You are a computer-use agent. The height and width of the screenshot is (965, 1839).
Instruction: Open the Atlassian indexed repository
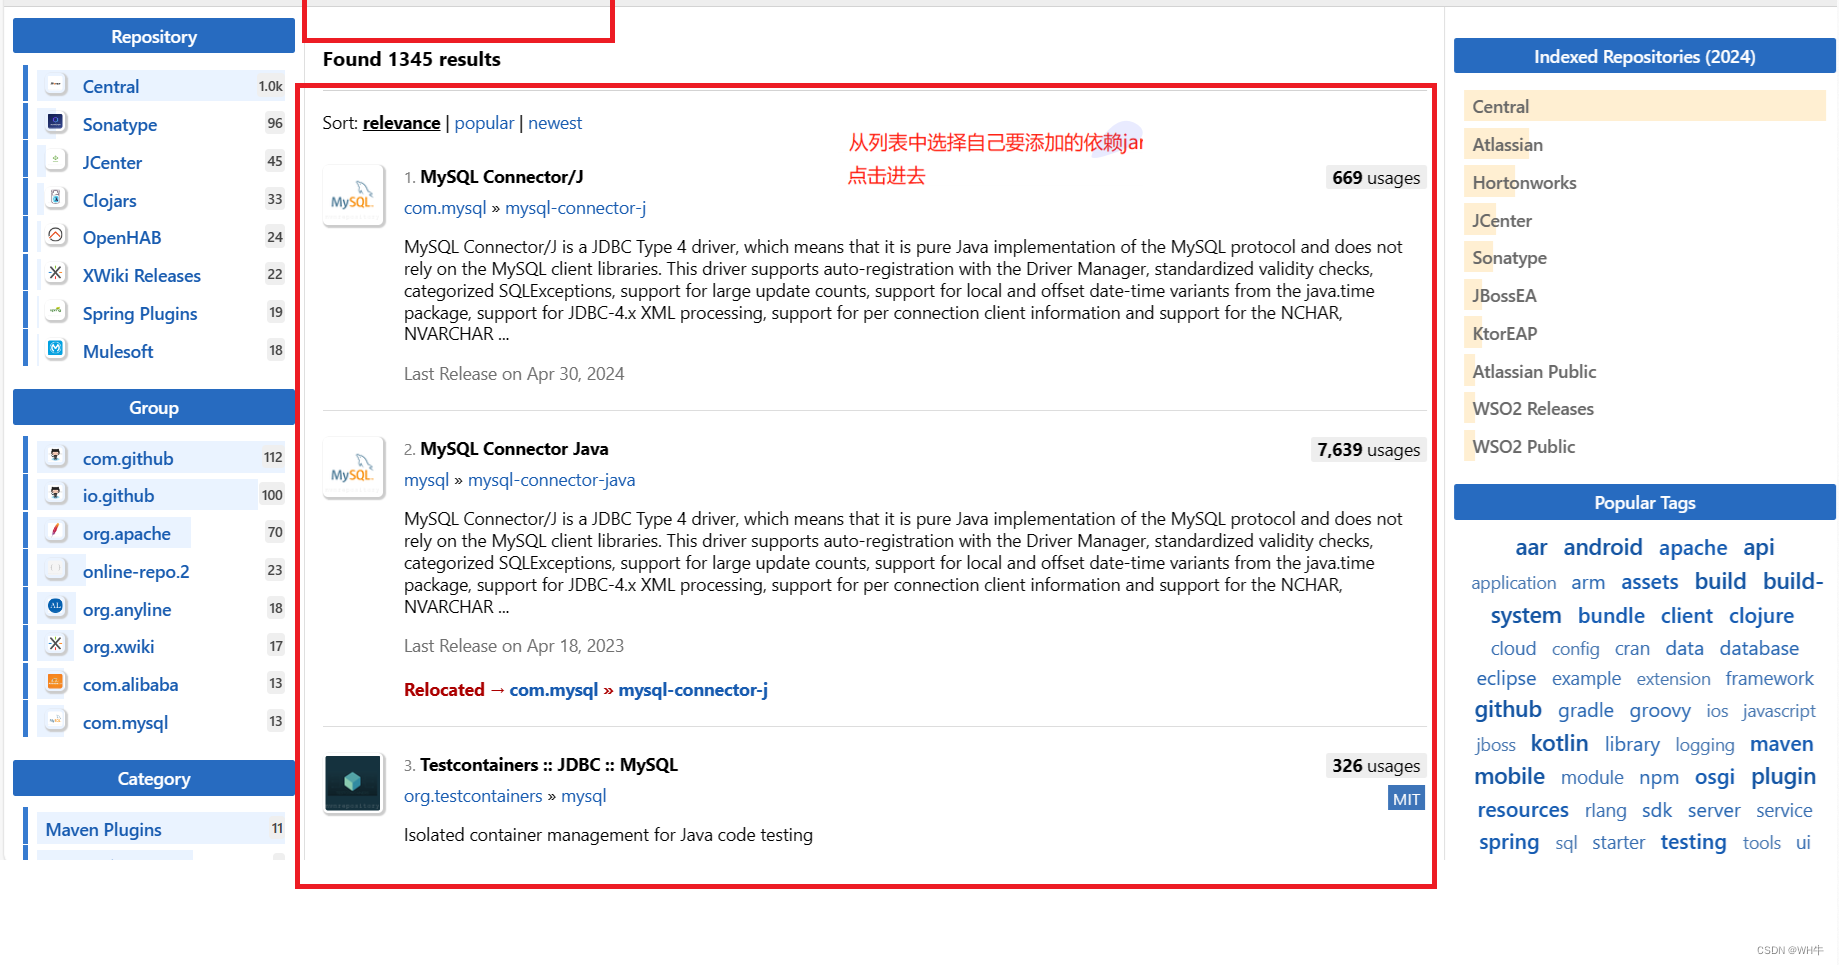(x=1507, y=144)
